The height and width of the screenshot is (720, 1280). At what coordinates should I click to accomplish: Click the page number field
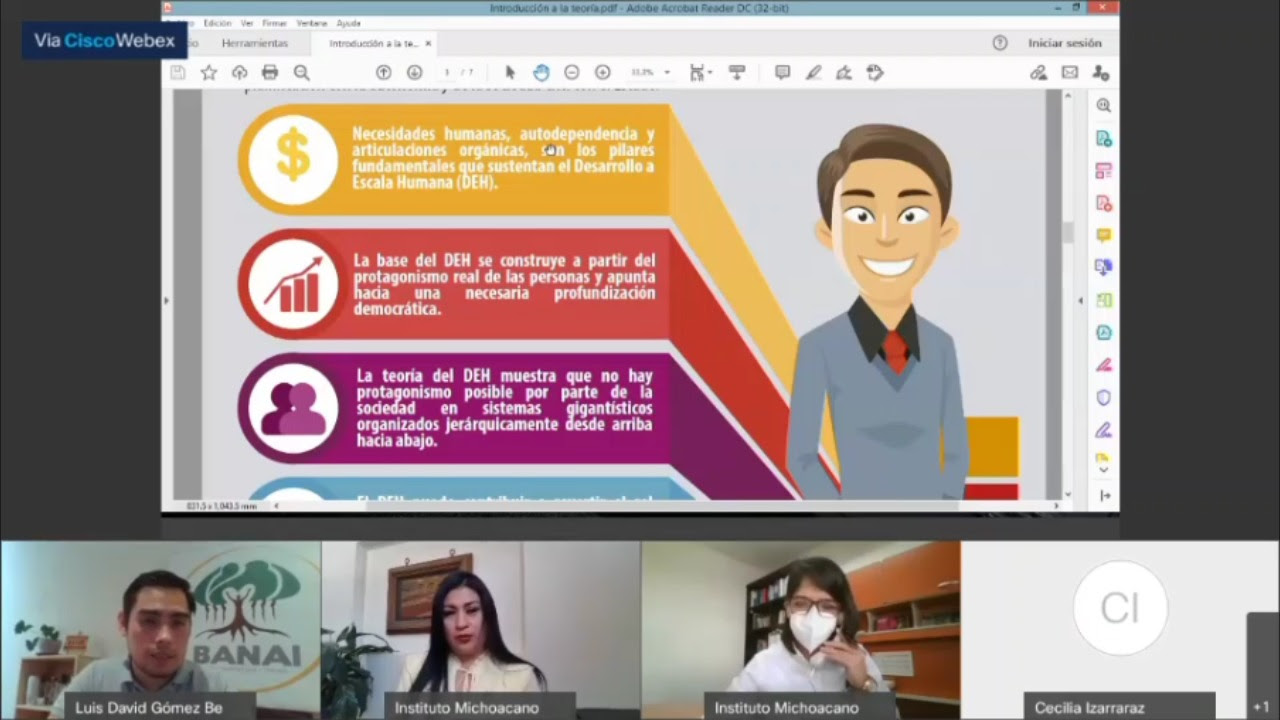447,72
